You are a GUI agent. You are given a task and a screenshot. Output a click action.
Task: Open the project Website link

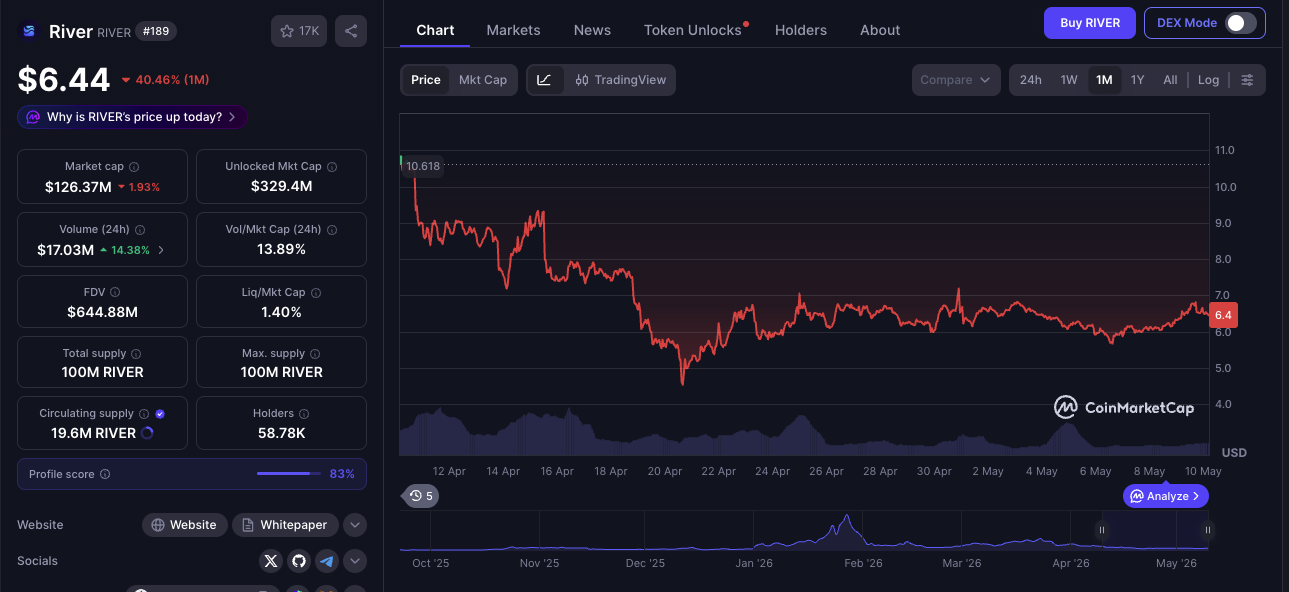pos(184,525)
